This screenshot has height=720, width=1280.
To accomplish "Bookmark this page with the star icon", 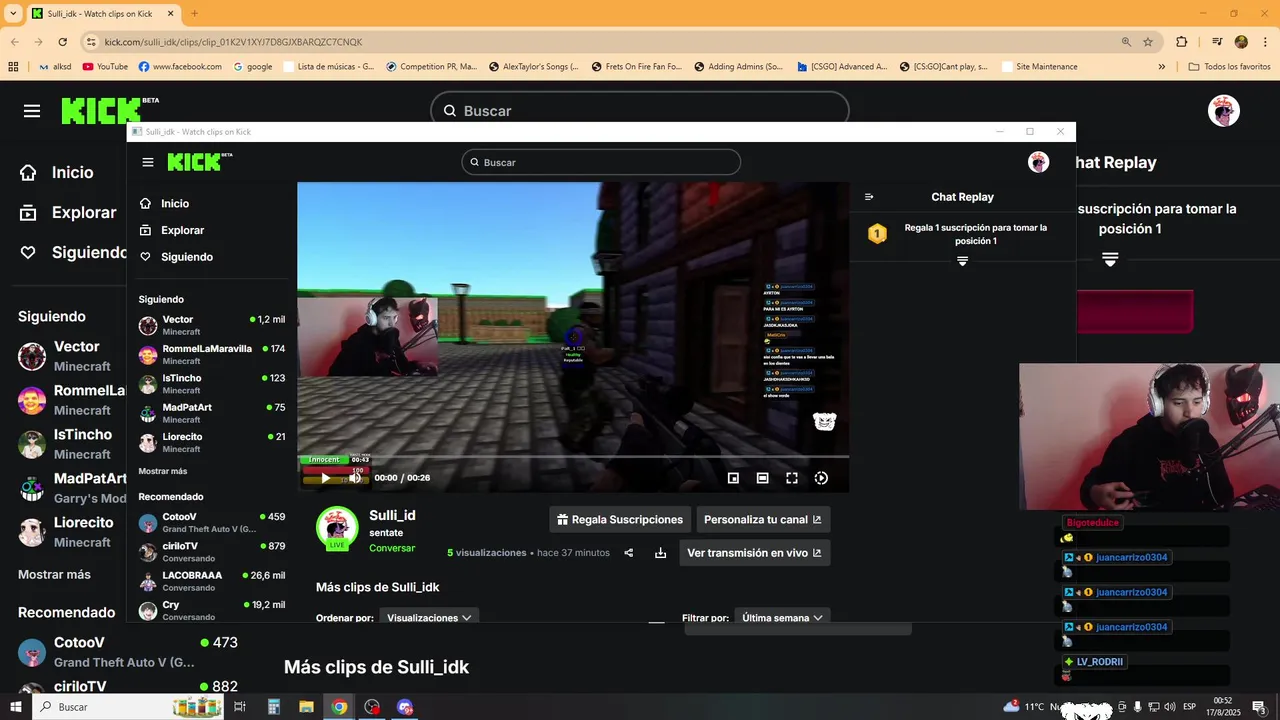I will point(1148,42).
